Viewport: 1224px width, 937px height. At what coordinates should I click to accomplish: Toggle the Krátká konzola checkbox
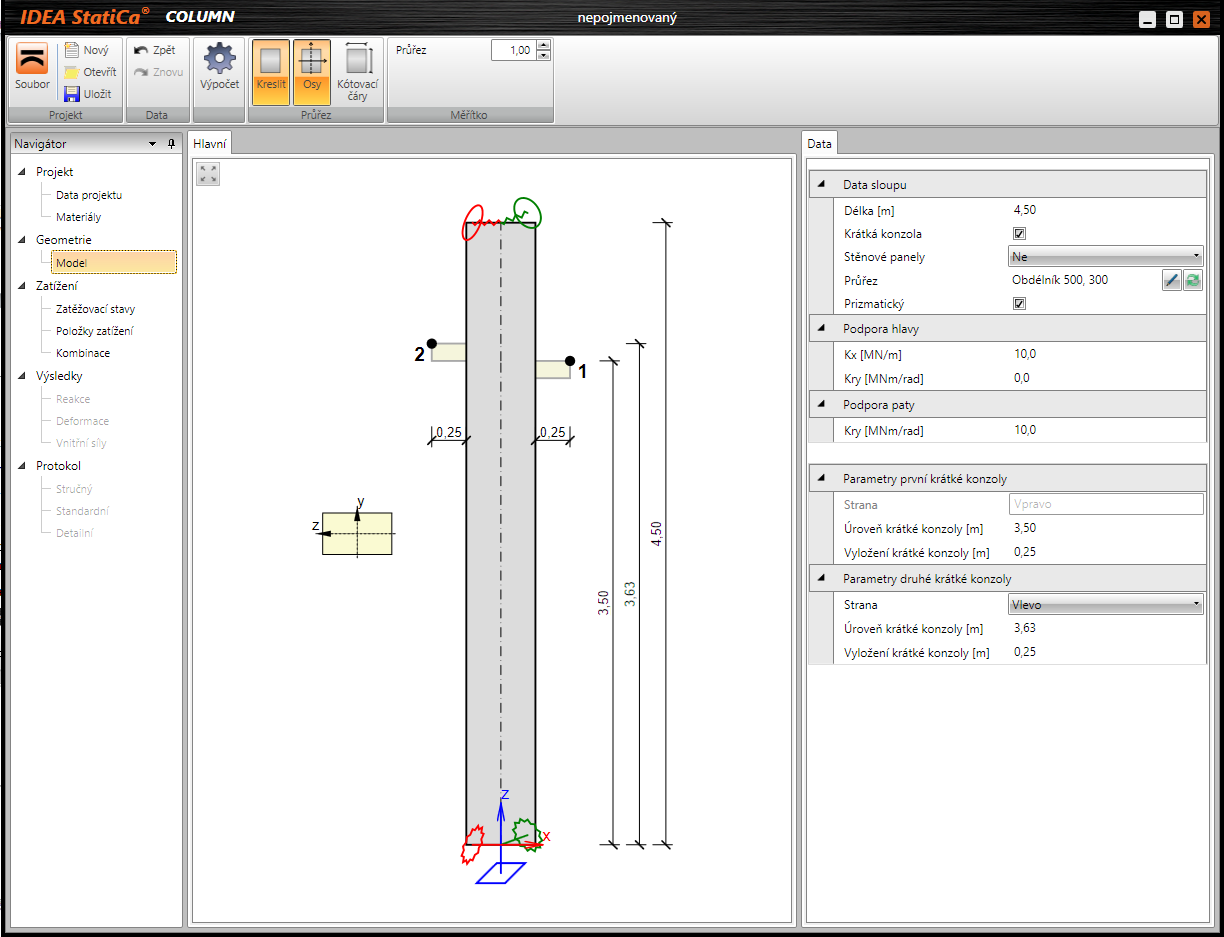[1020, 234]
